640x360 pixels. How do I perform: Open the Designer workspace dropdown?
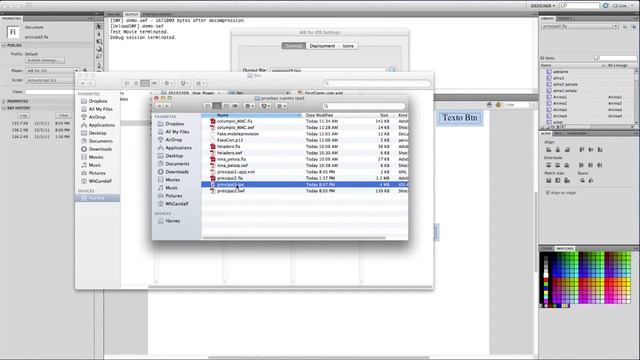coord(543,6)
